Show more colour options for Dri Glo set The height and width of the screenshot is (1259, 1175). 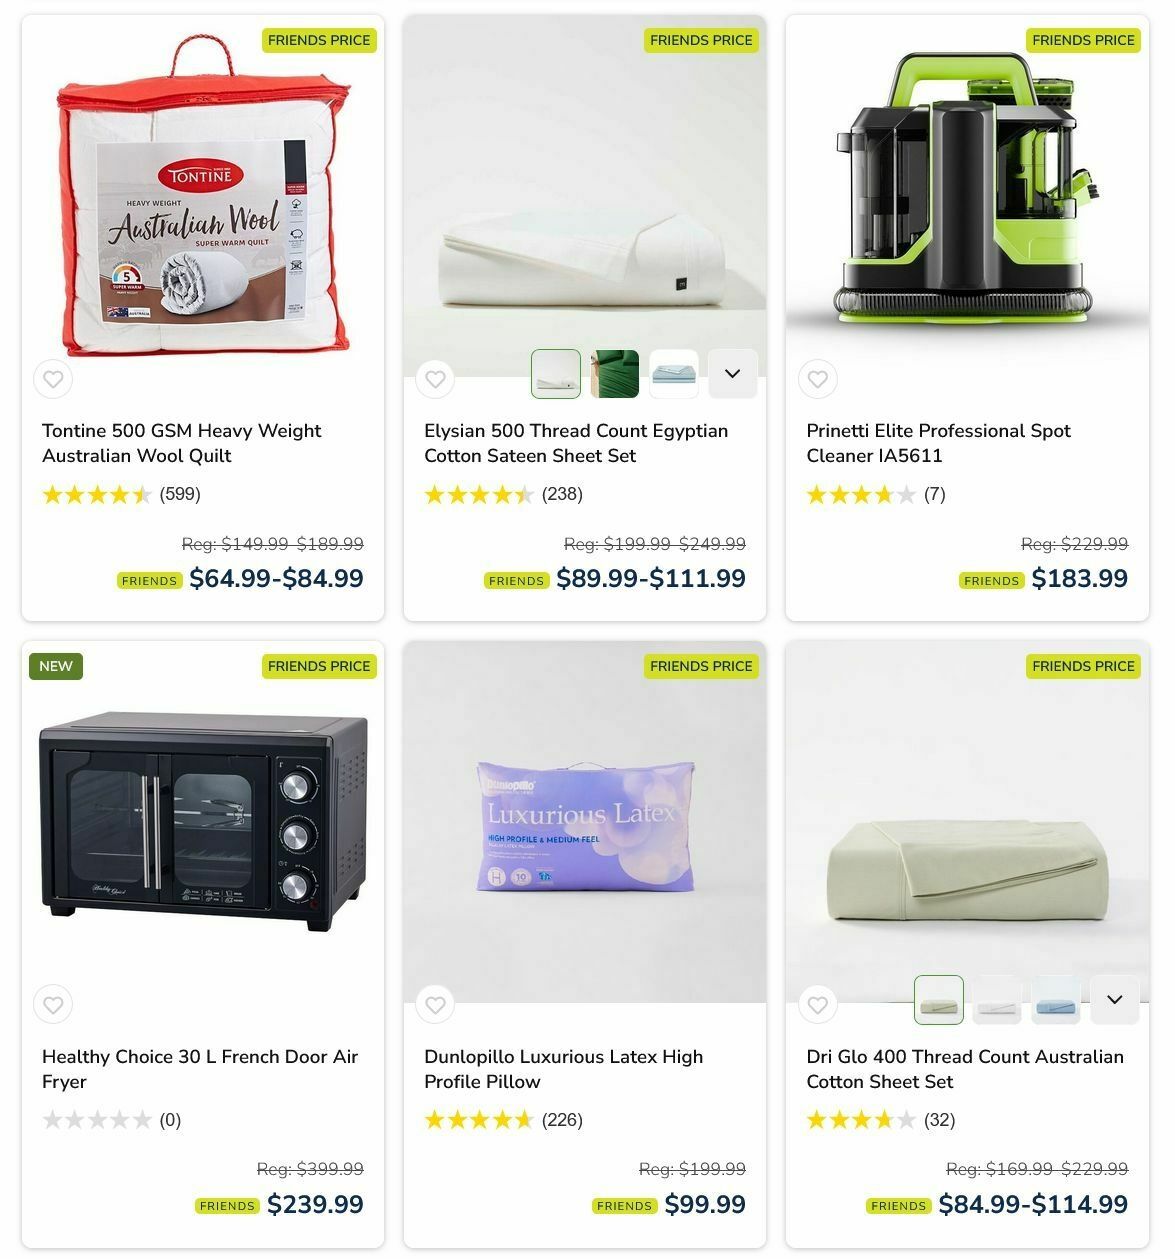pos(1114,1000)
